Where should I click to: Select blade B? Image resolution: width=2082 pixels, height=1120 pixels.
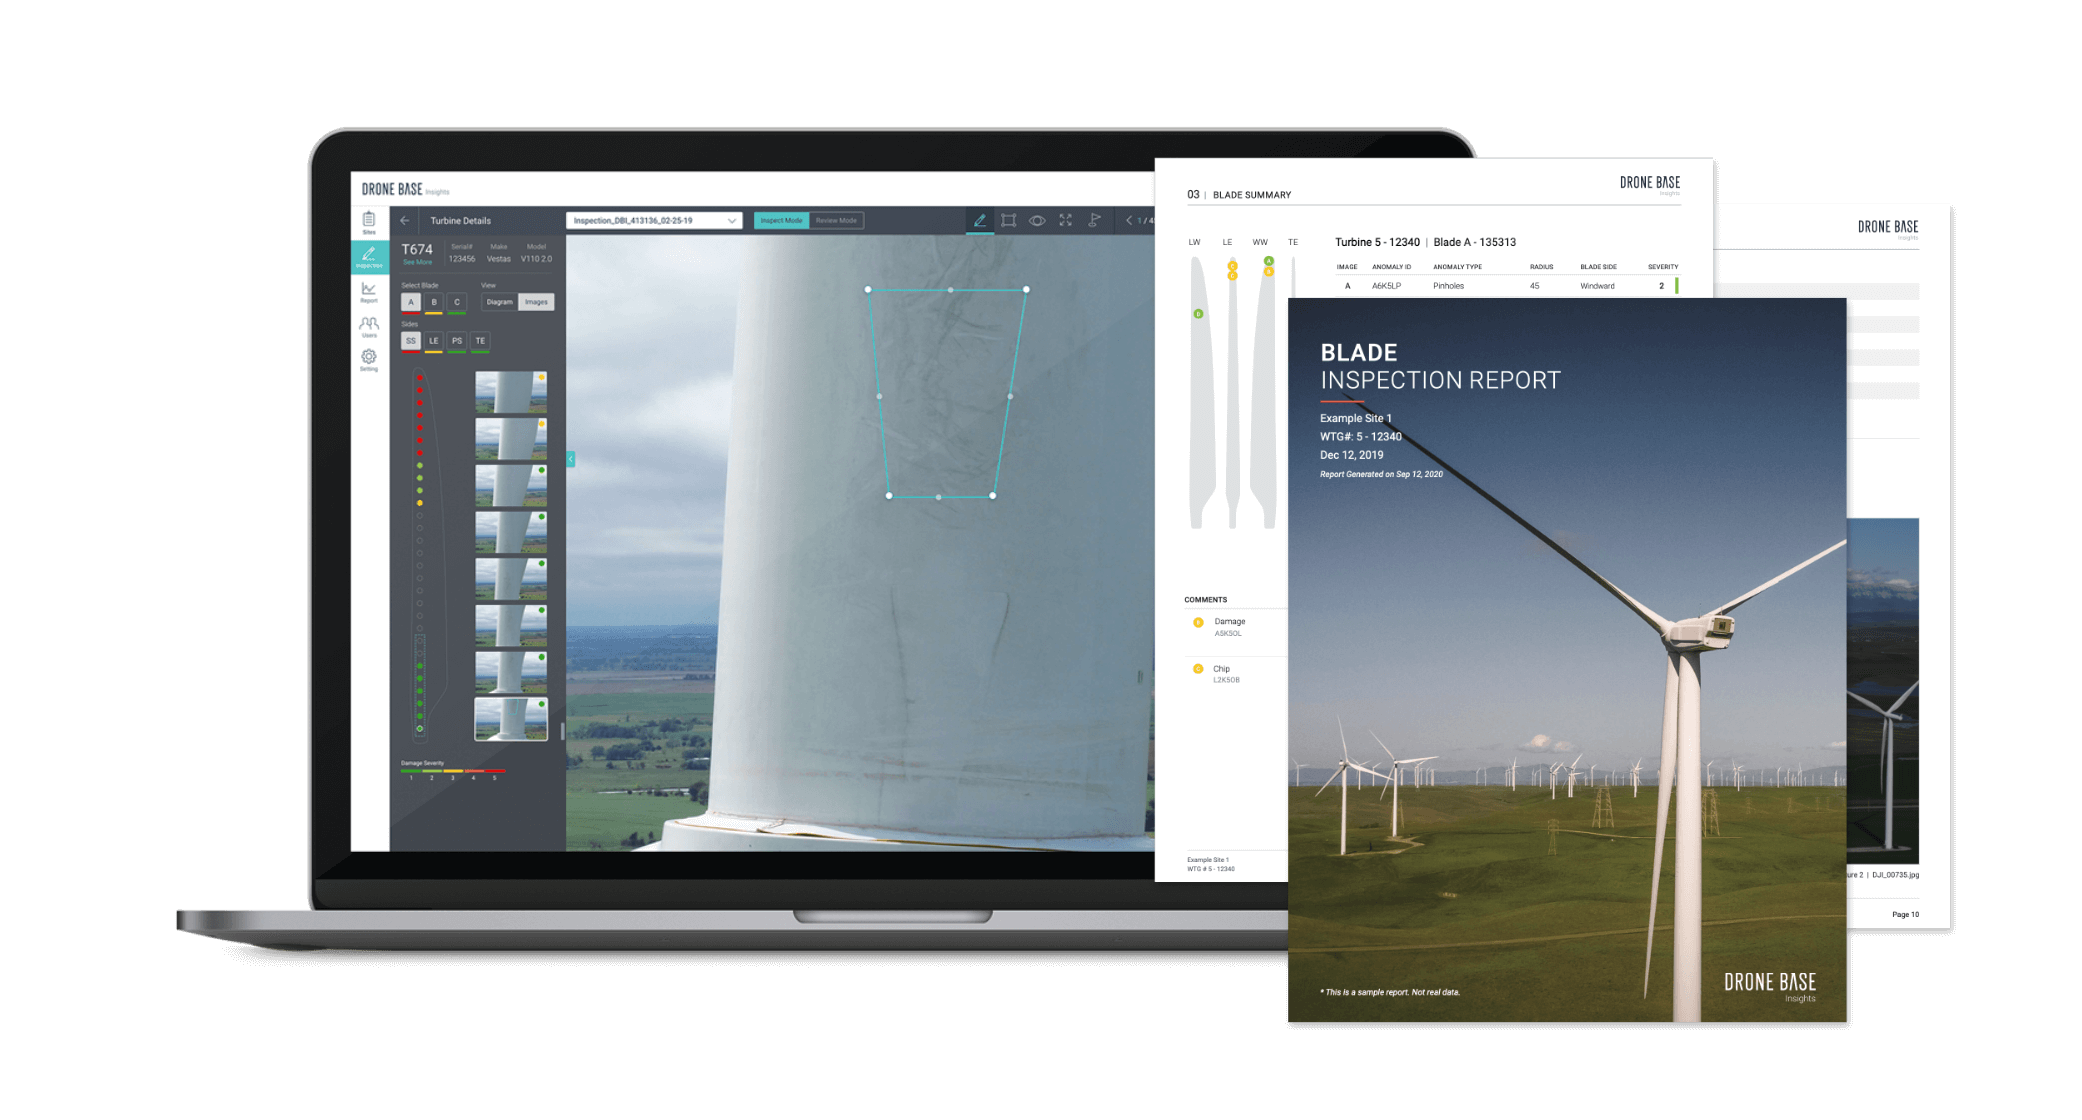click(434, 302)
